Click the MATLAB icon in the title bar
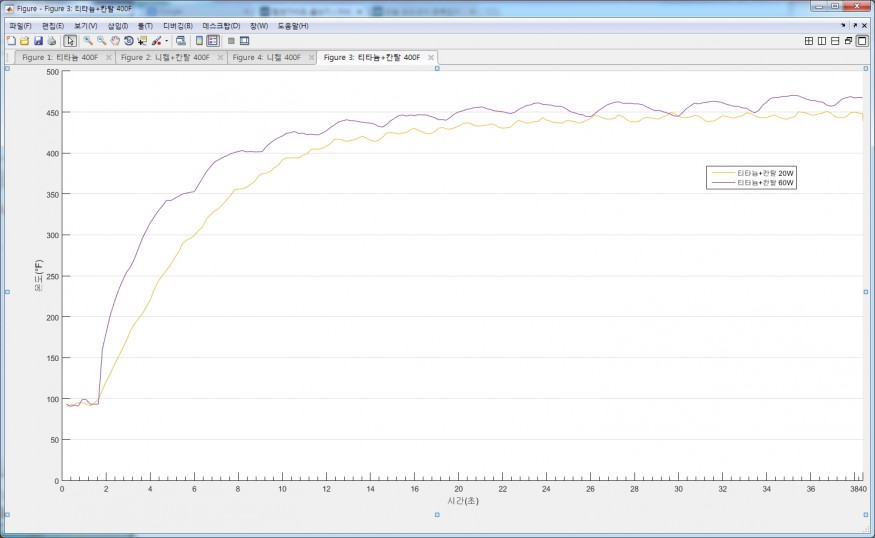Viewport: 875px width, 538px height. coord(9,8)
